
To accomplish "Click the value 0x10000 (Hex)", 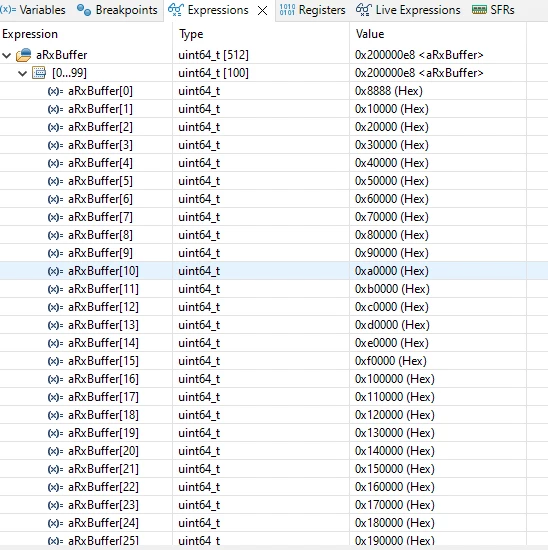I will 392,109.
